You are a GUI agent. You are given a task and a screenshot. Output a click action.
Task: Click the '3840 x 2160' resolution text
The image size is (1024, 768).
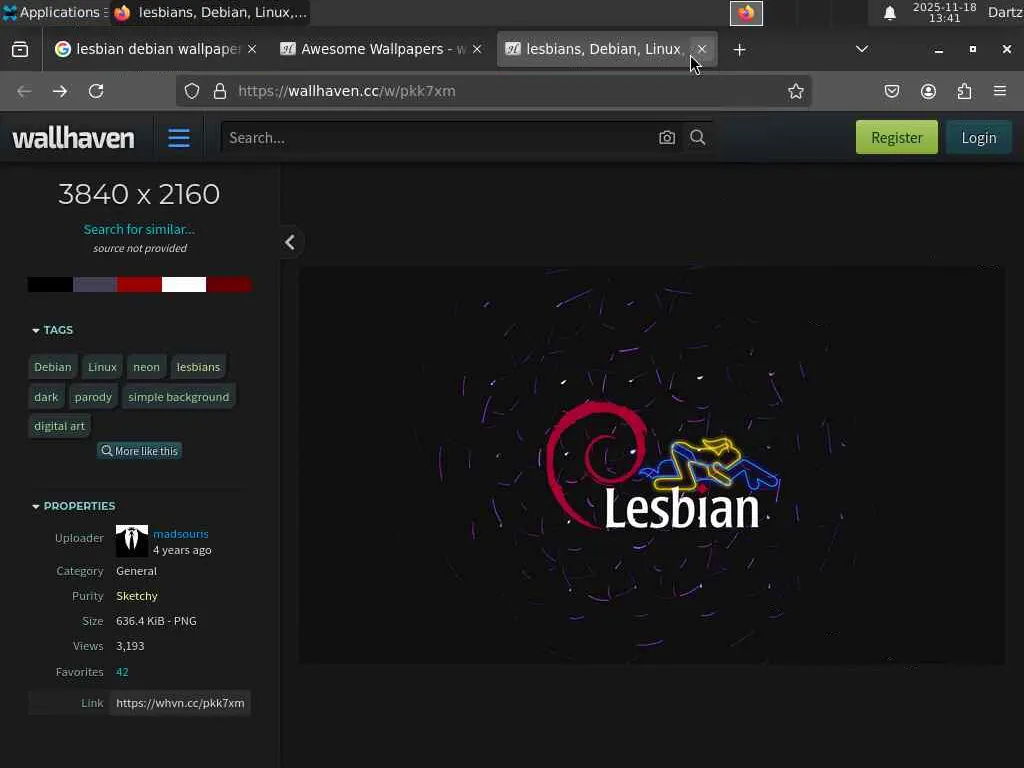coord(139,194)
